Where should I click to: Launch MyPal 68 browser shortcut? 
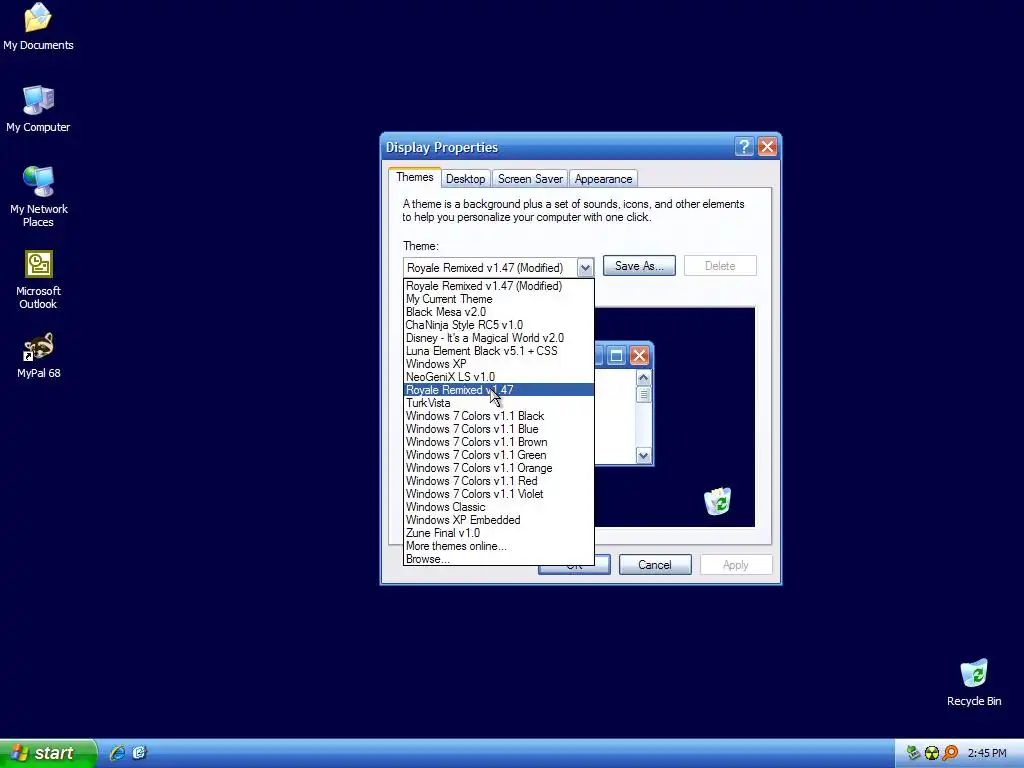coord(39,356)
